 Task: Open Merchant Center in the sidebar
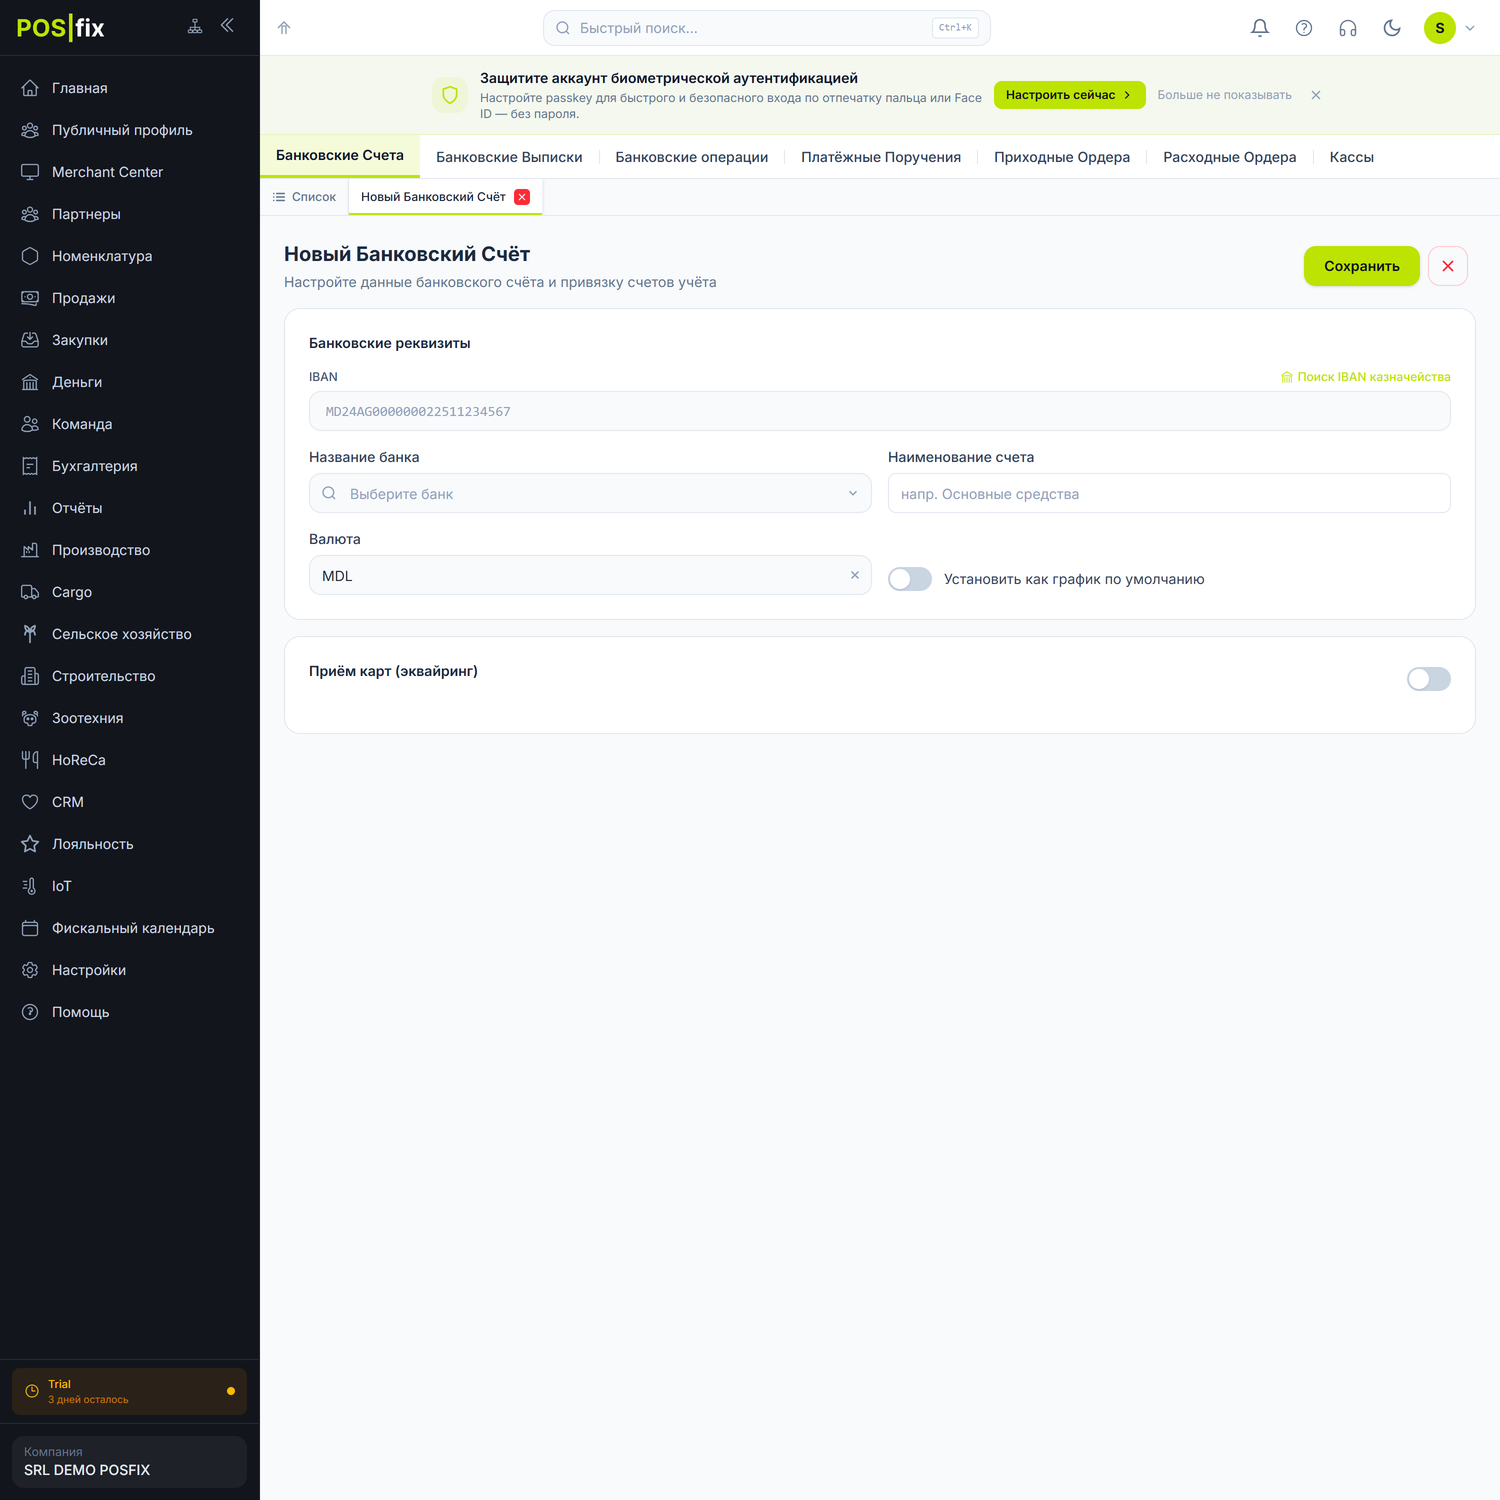point(130,172)
